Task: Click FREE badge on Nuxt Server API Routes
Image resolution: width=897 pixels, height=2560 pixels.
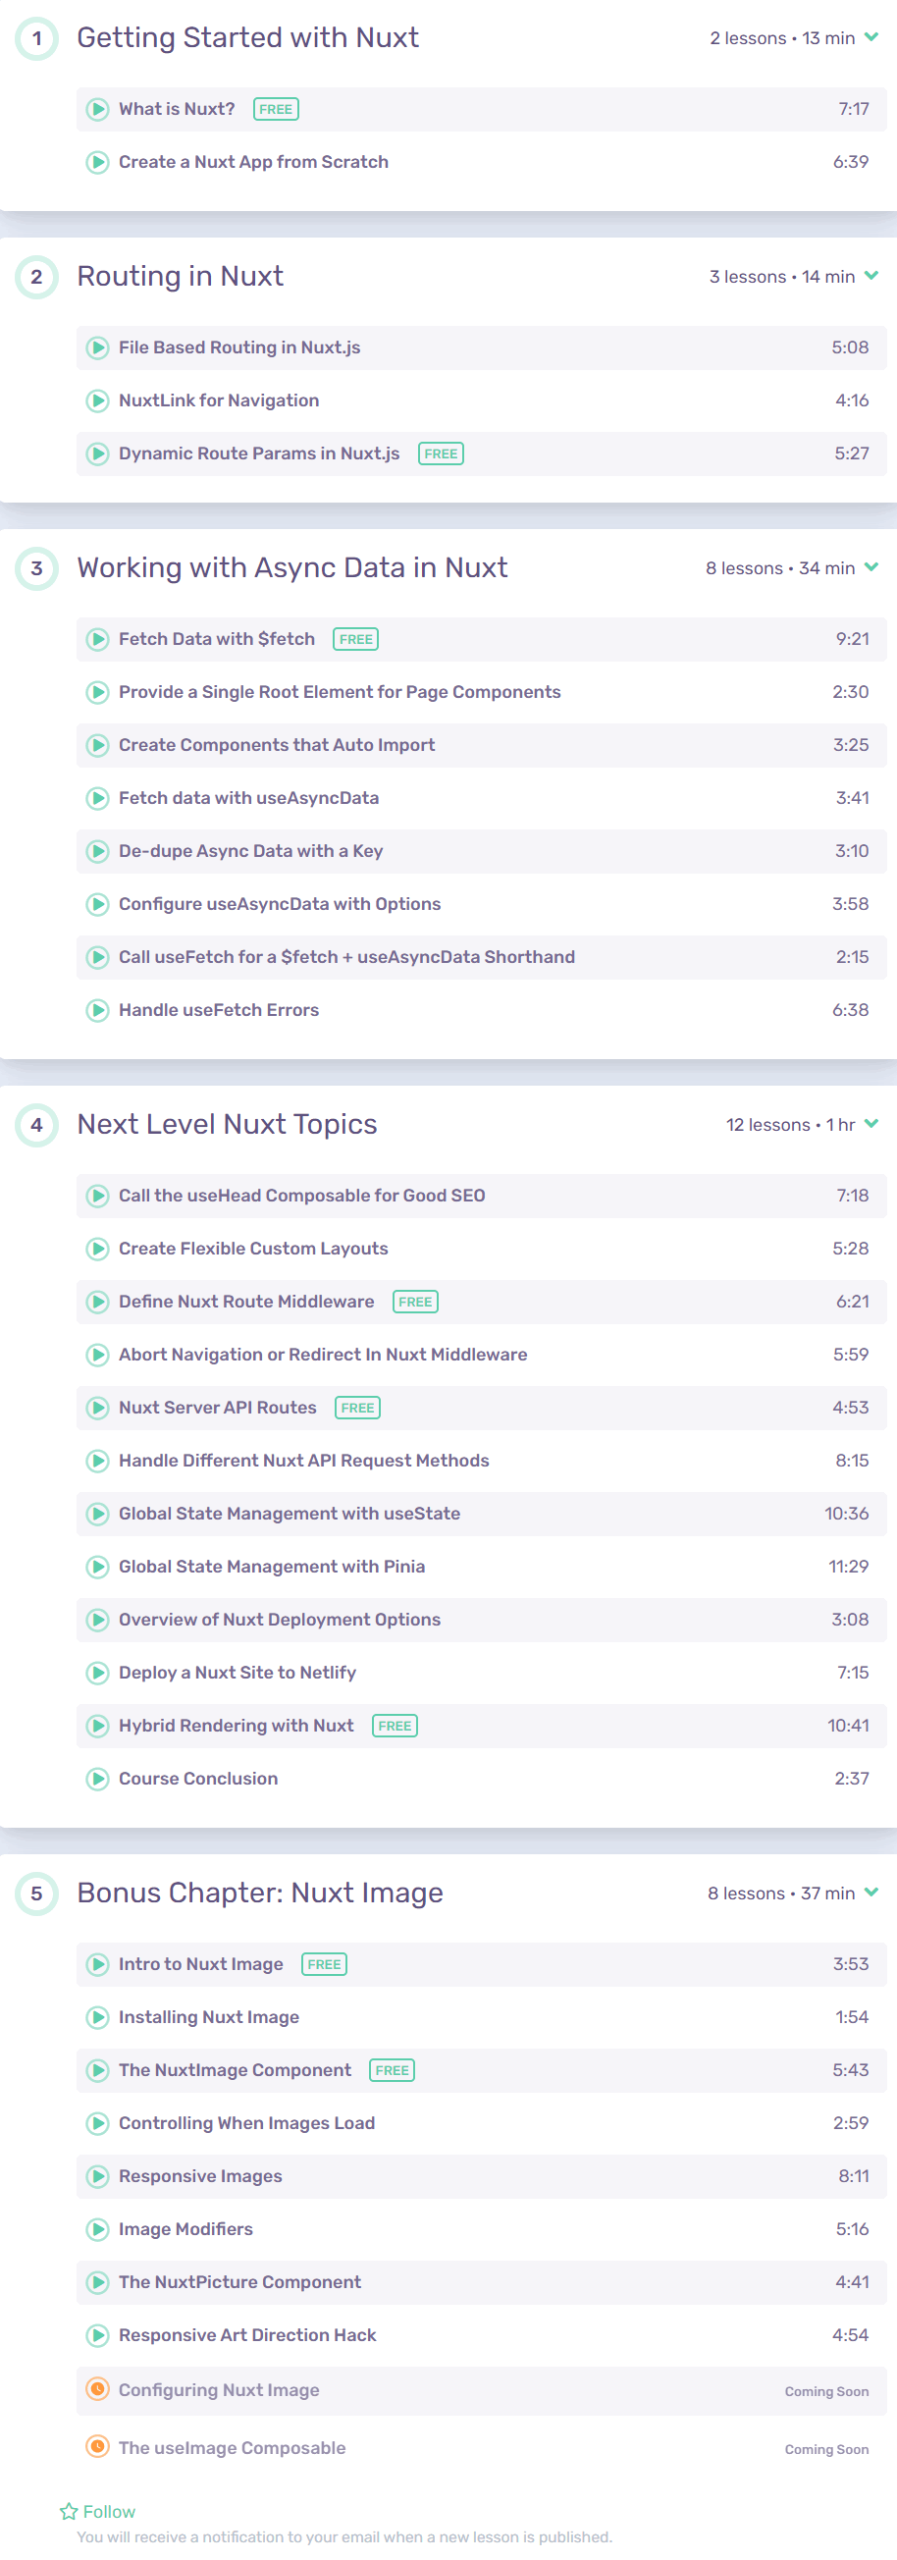Action: click(357, 1408)
